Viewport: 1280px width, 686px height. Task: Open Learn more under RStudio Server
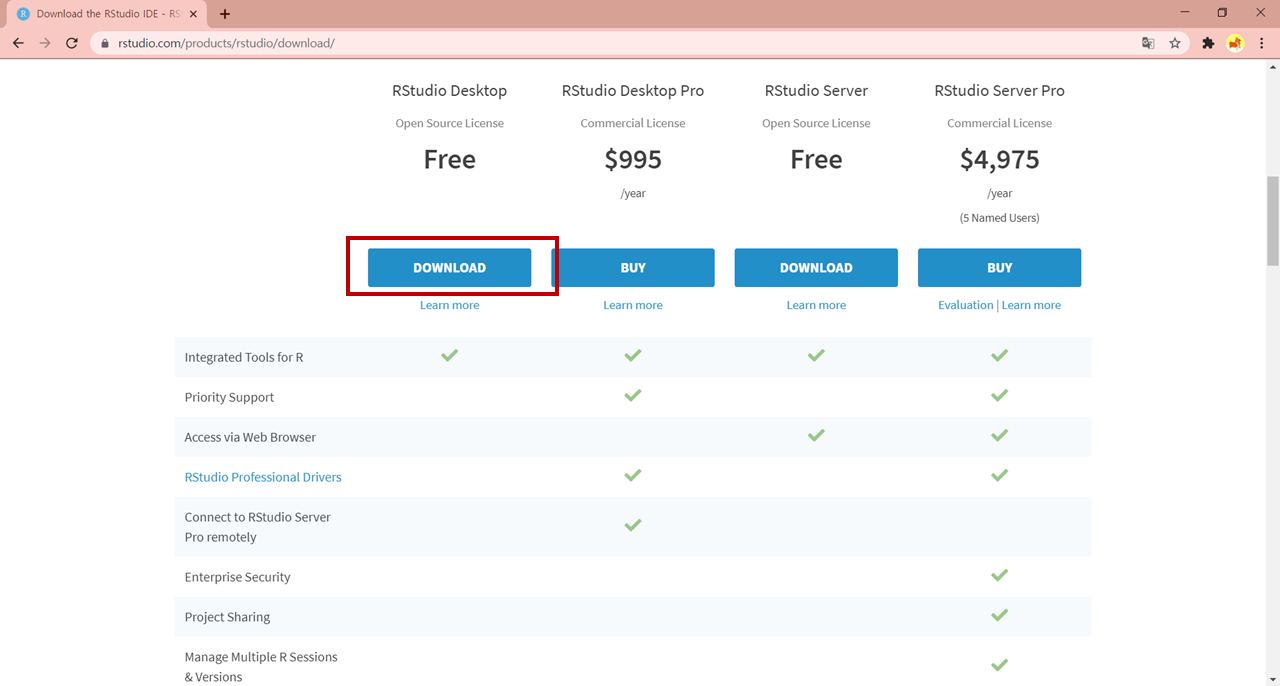[816, 305]
